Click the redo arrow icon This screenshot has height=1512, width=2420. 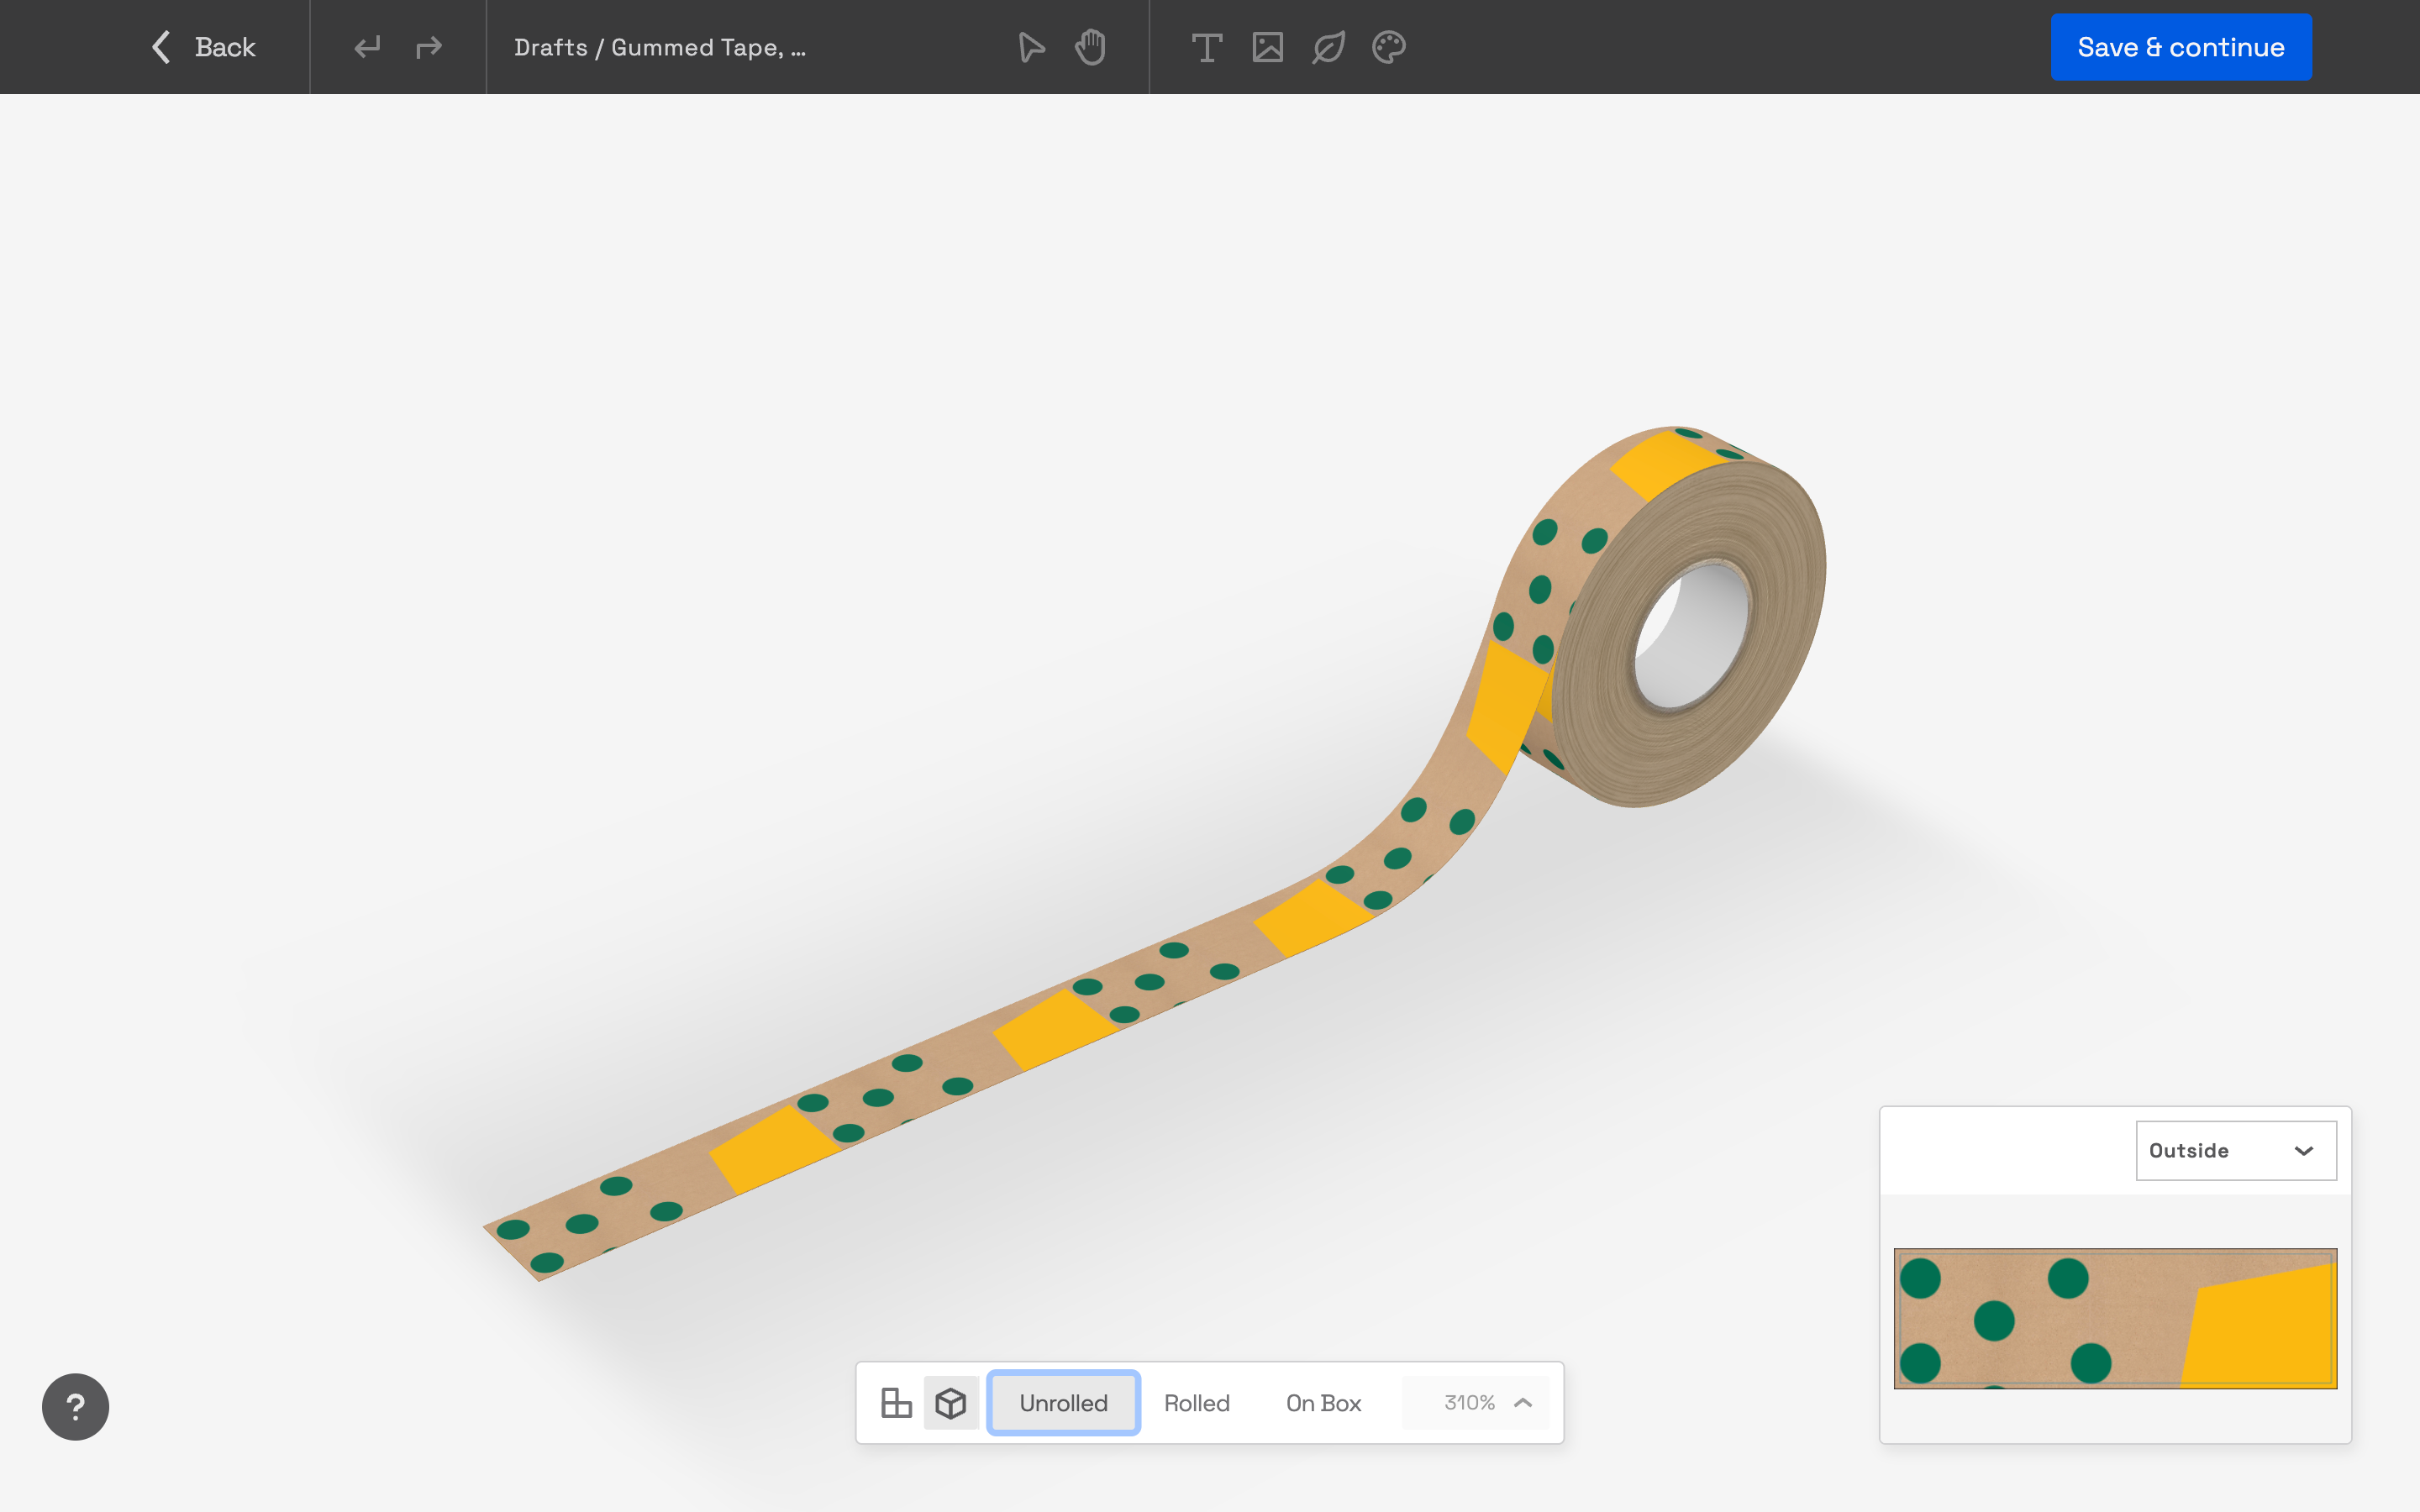coord(429,47)
